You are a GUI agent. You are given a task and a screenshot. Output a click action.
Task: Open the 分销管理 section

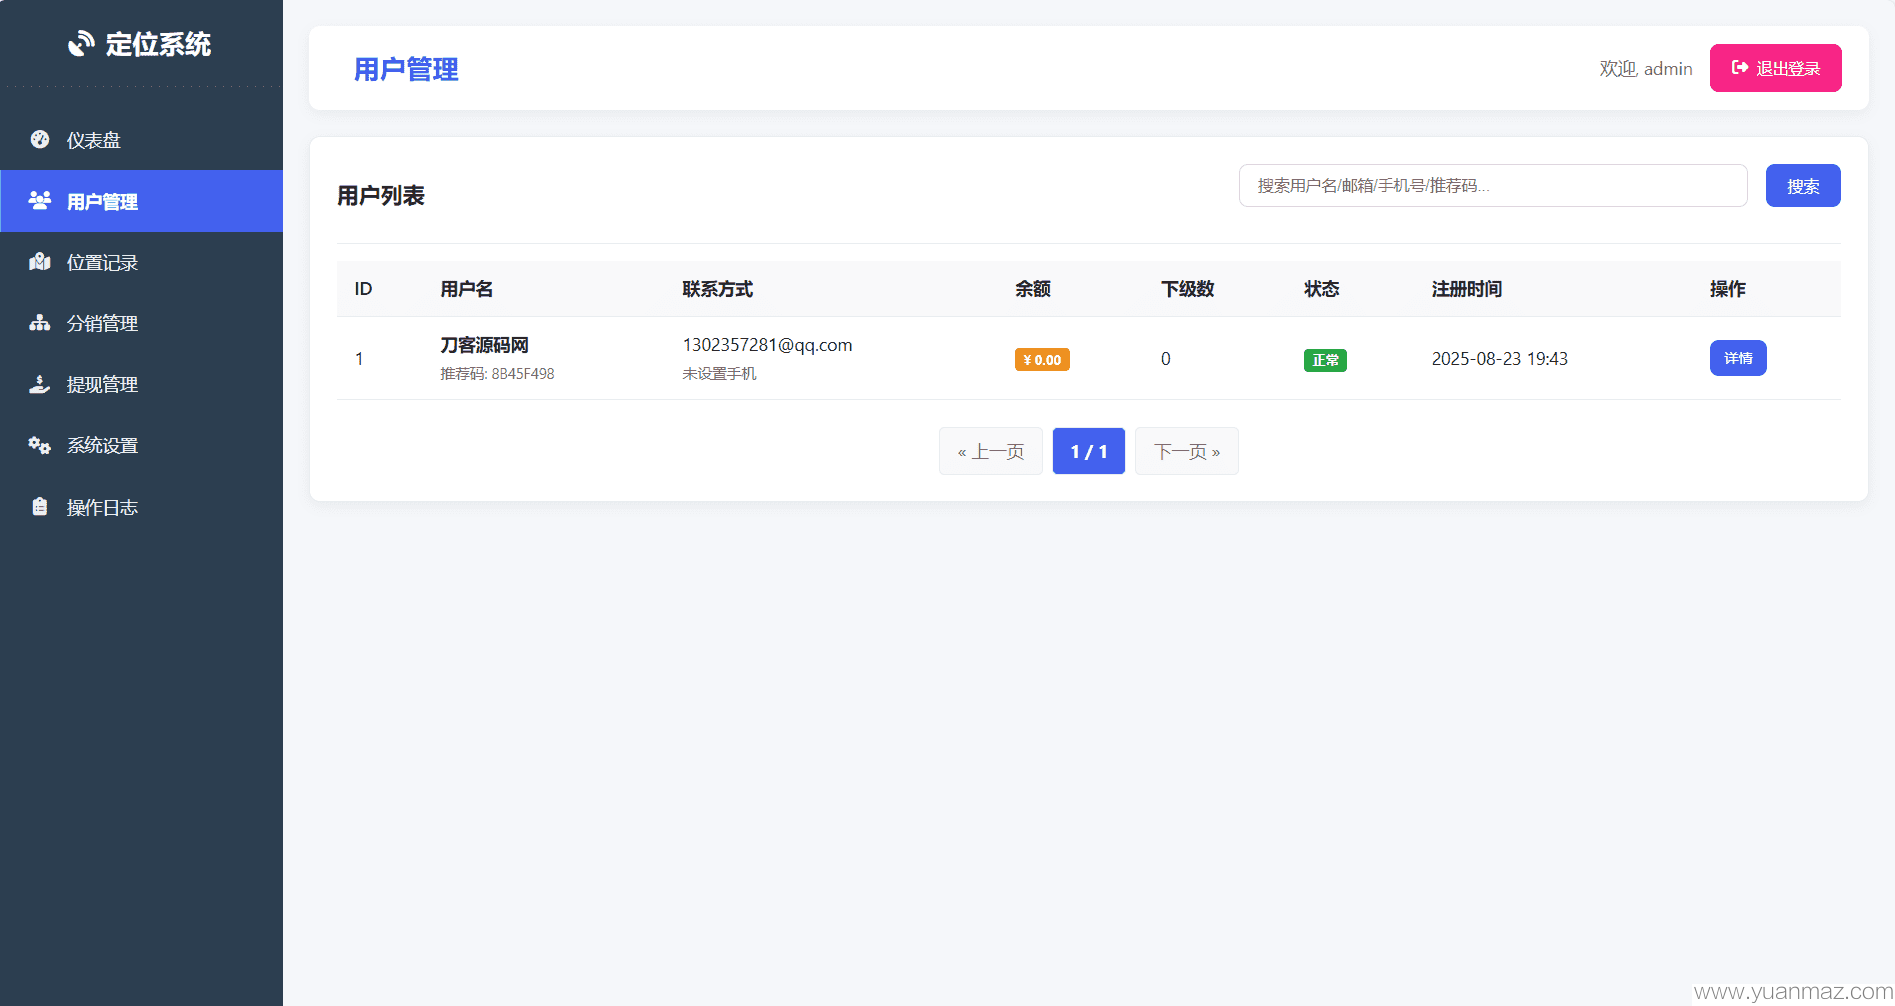141,323
